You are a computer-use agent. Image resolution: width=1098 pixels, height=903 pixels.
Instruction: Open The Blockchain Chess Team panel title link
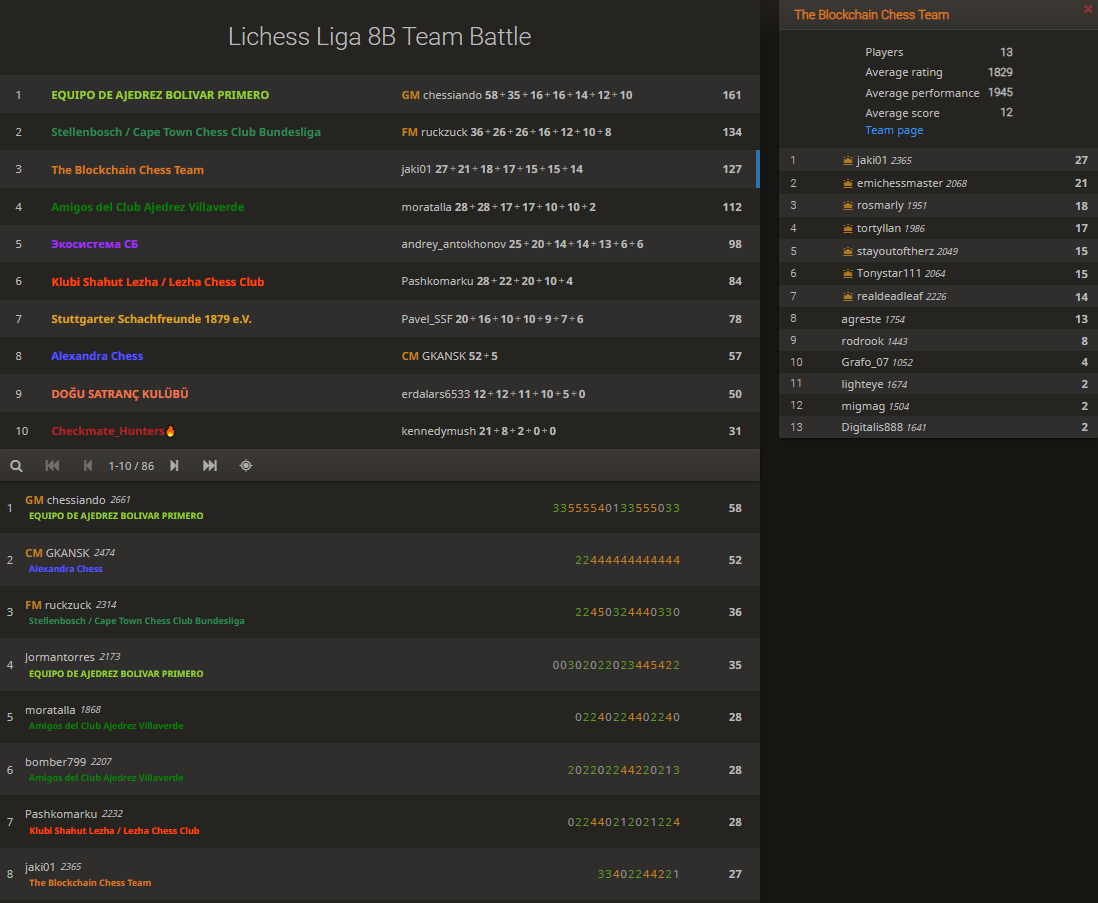[x=871, y=15]
